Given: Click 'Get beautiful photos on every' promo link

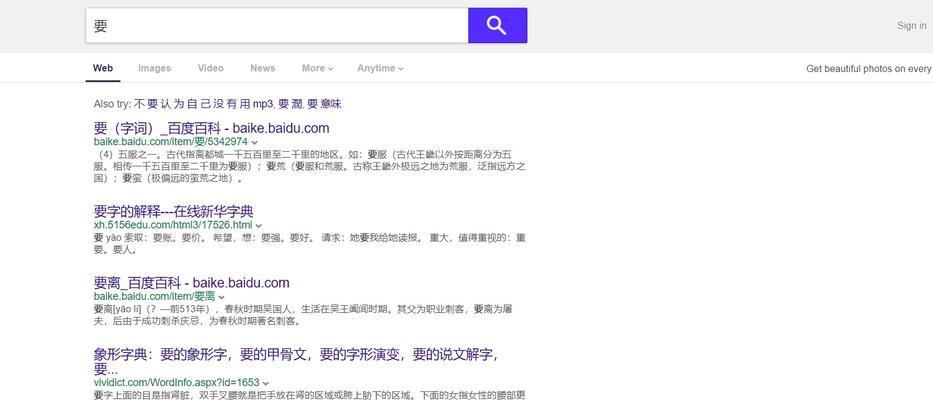Looking at the screenshot, I should point(869,69).
